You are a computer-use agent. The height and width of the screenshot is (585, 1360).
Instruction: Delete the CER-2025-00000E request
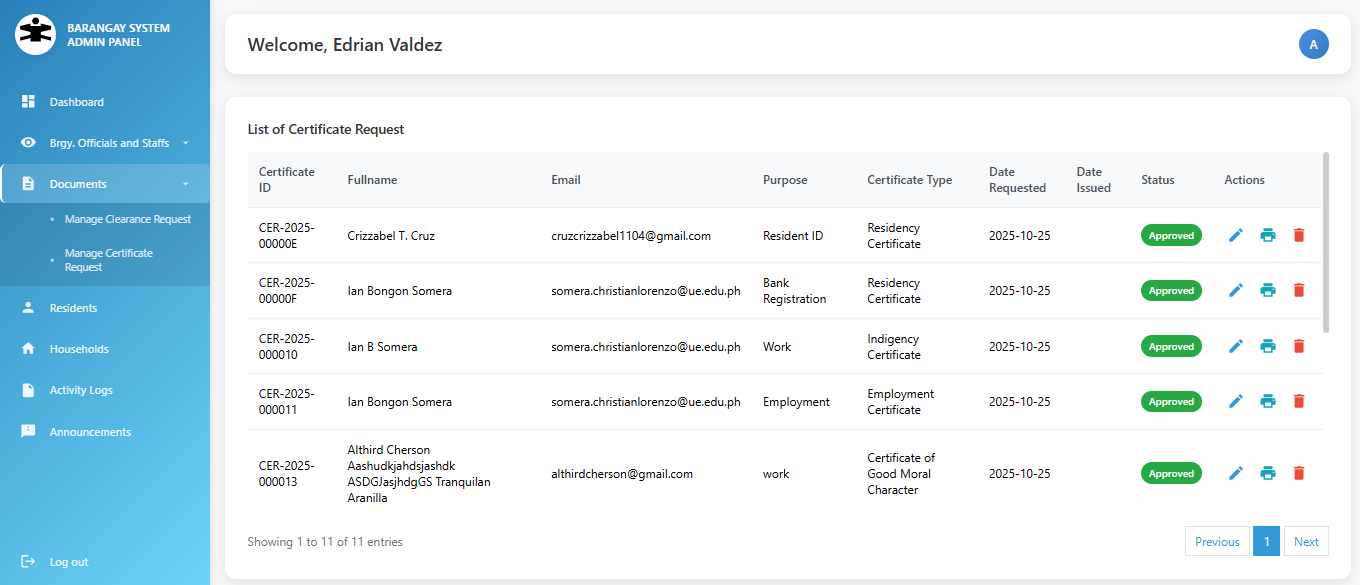tap(1299, 235)
